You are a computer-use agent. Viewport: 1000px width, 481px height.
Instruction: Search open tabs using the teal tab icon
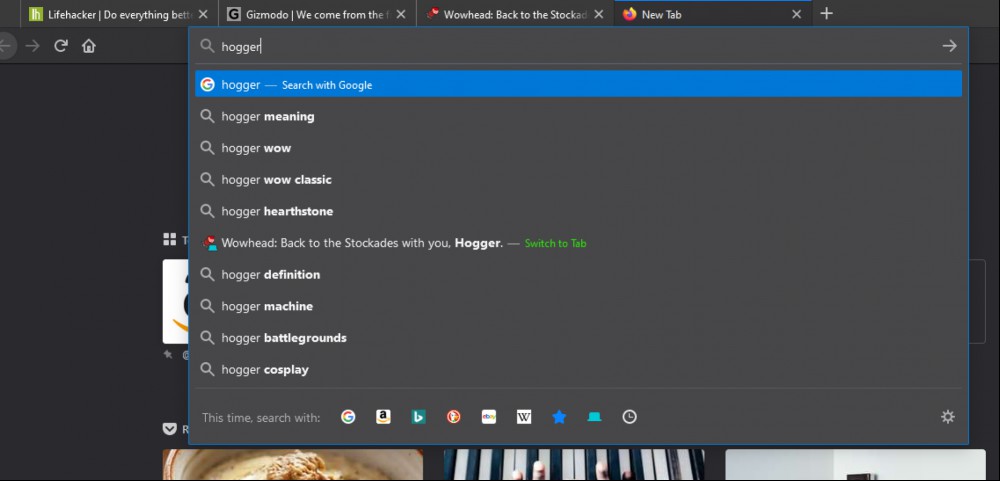pos(594,417)
